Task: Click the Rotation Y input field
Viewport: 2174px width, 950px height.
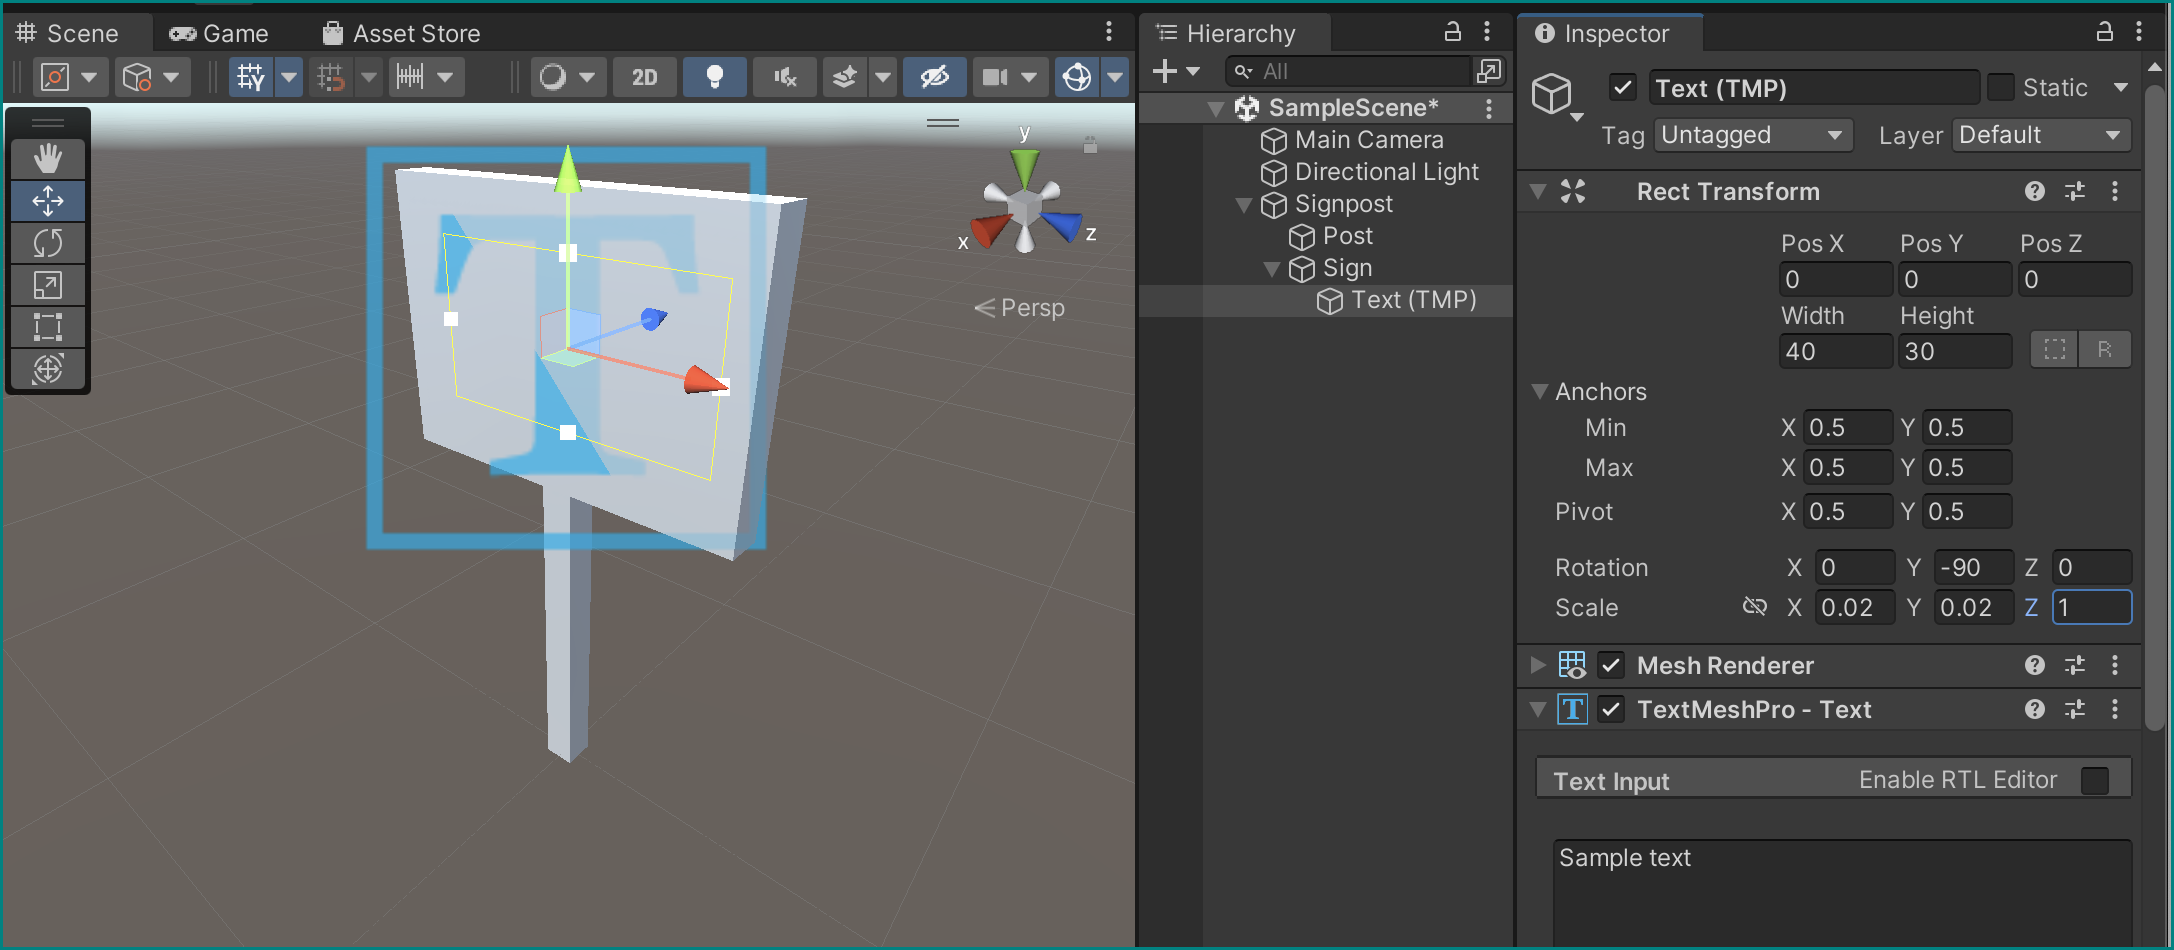Action: 1972,568
